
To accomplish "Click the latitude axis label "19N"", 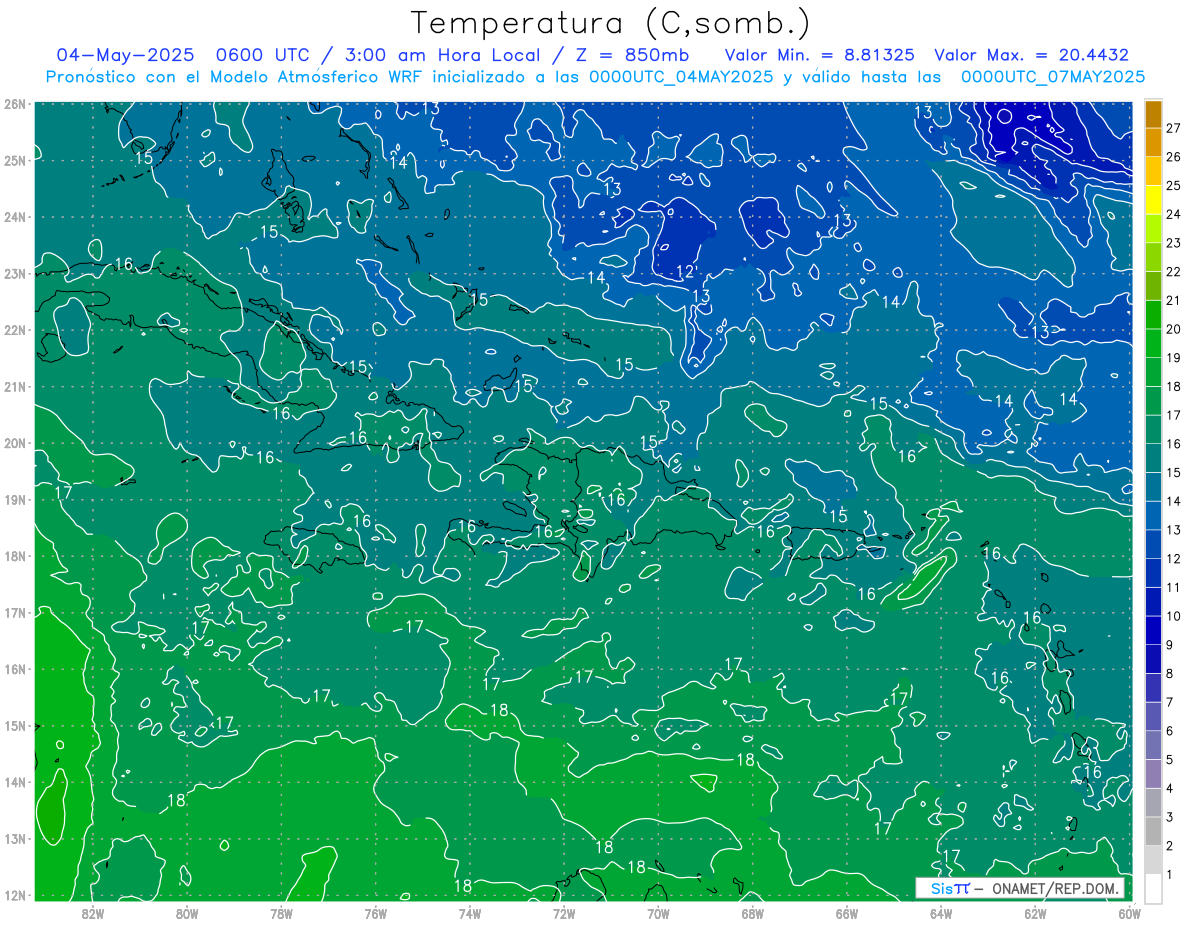I will point(15,499).
